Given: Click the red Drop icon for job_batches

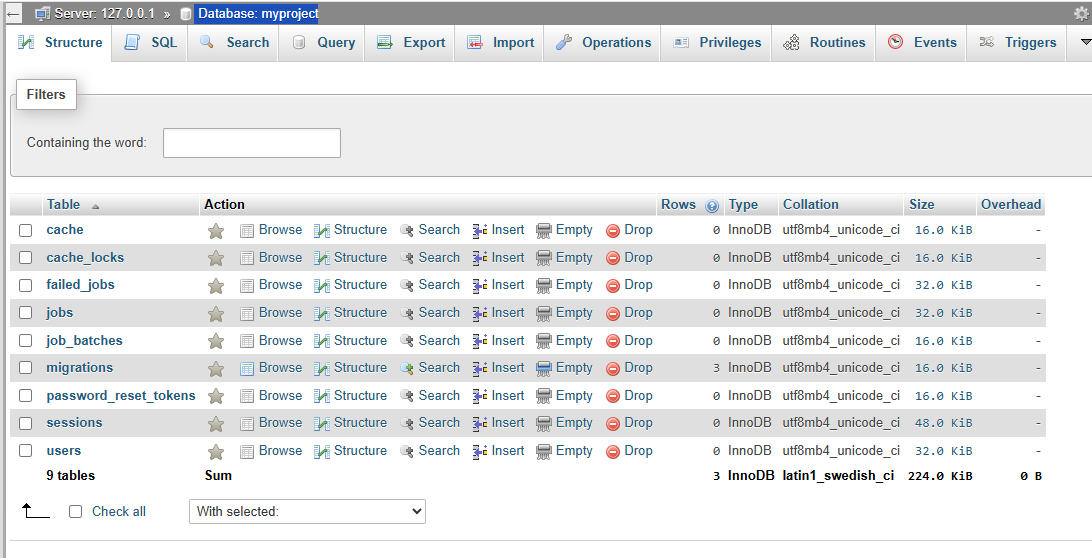Looking at the screenshot, I should (613, 341).
